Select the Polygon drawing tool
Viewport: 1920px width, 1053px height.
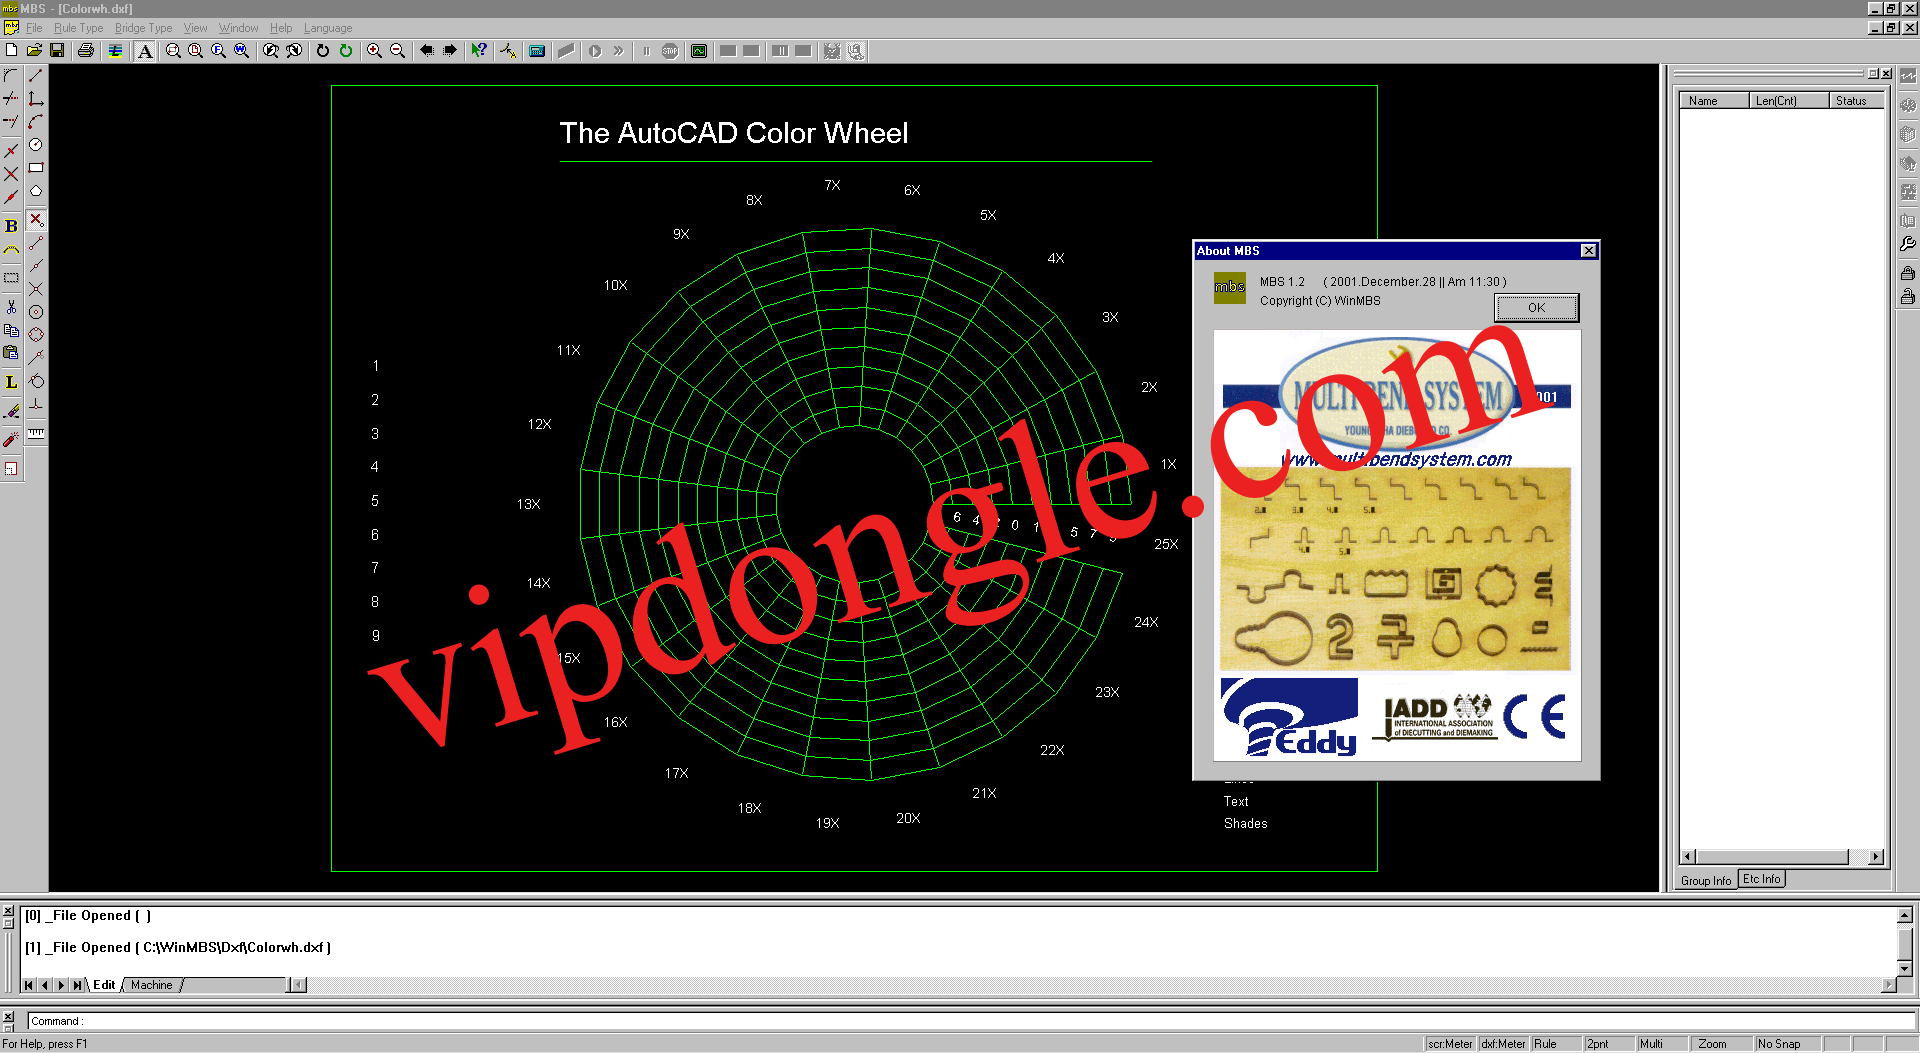point(36,189)
